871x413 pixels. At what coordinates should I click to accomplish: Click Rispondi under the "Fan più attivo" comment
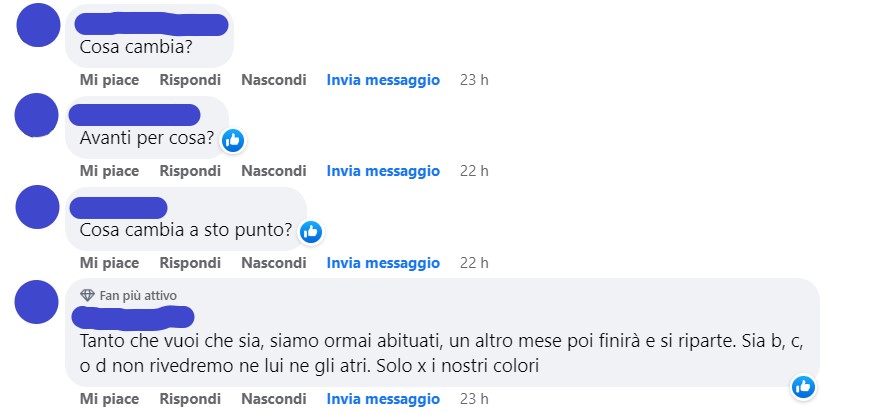[x=190, y=399]
